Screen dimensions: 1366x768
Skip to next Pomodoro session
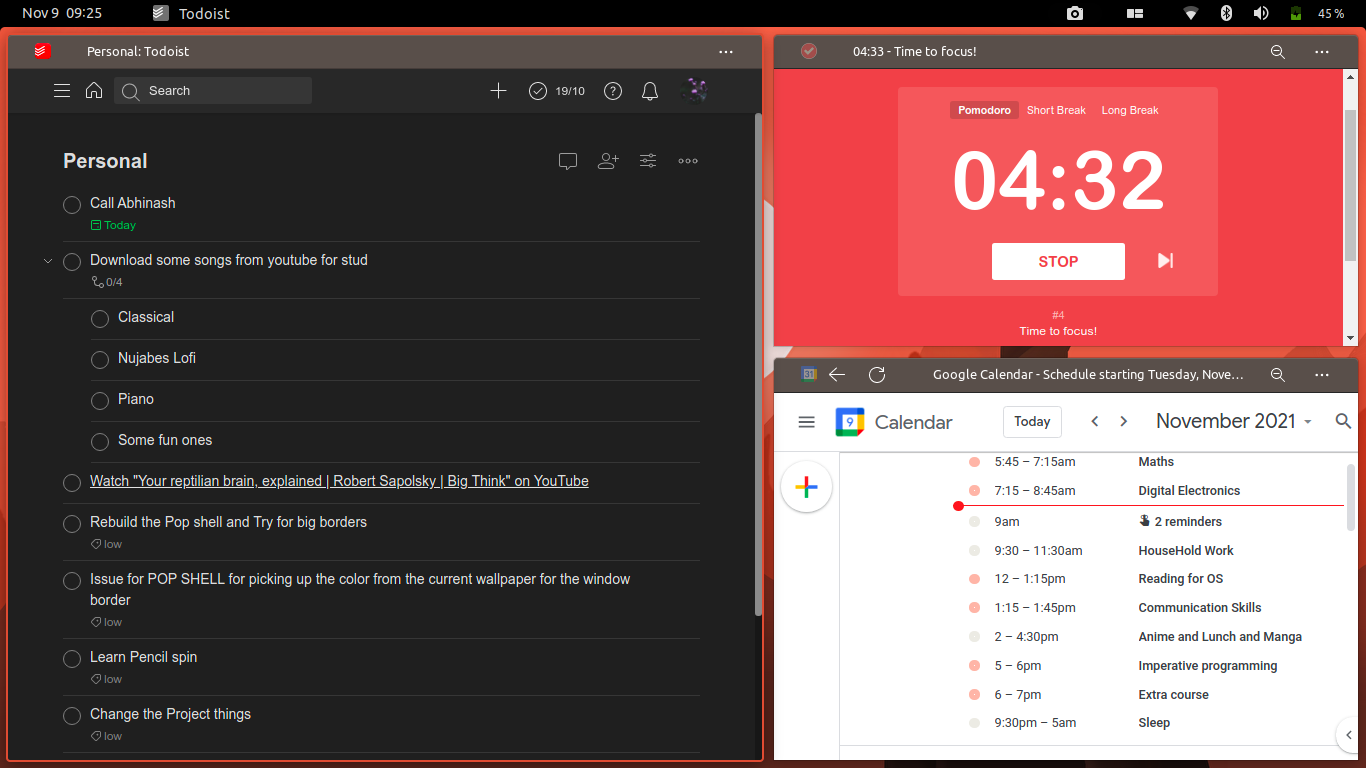[1163, 261]
